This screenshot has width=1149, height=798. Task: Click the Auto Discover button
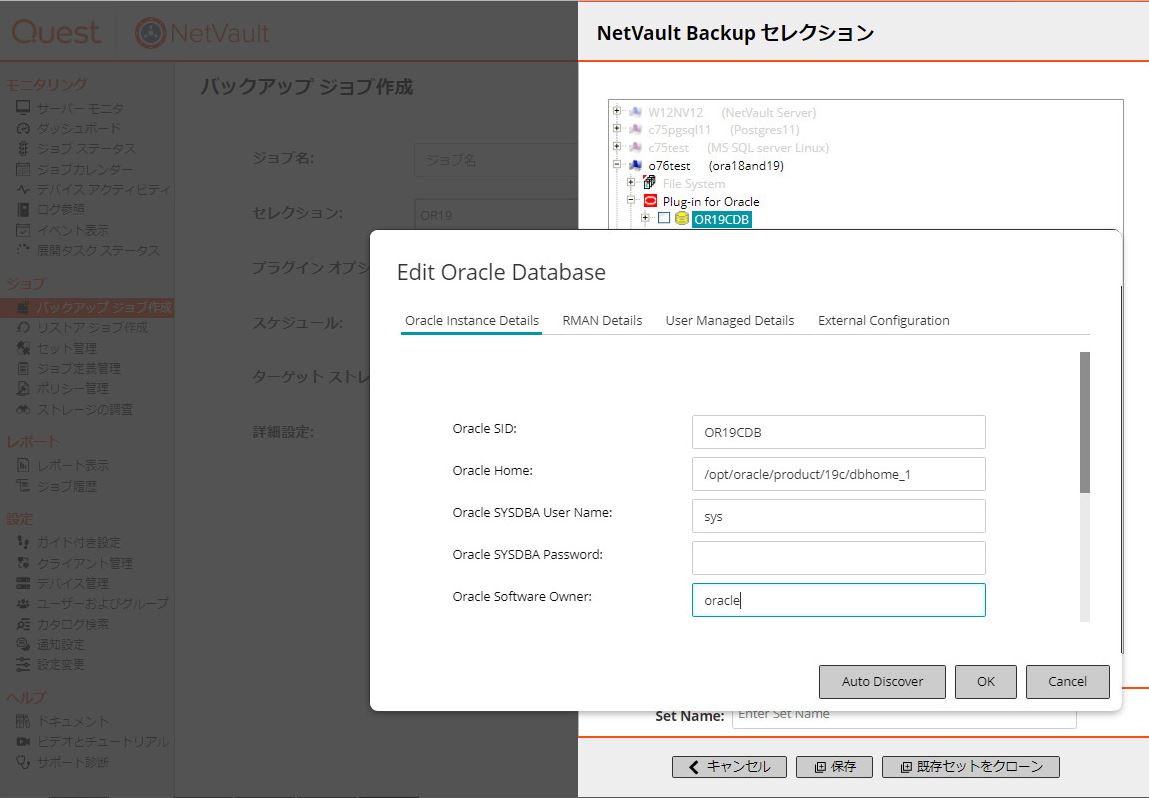(x=882, y=681)
